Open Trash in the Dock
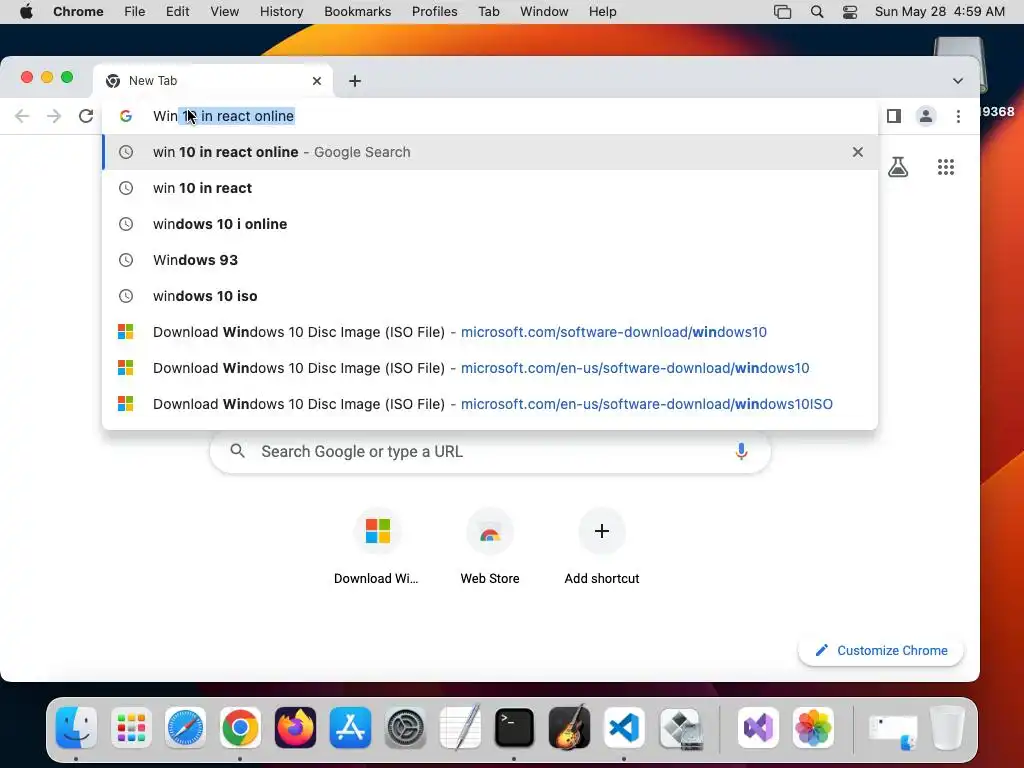 pyautogui.click(x=947, y=728)
